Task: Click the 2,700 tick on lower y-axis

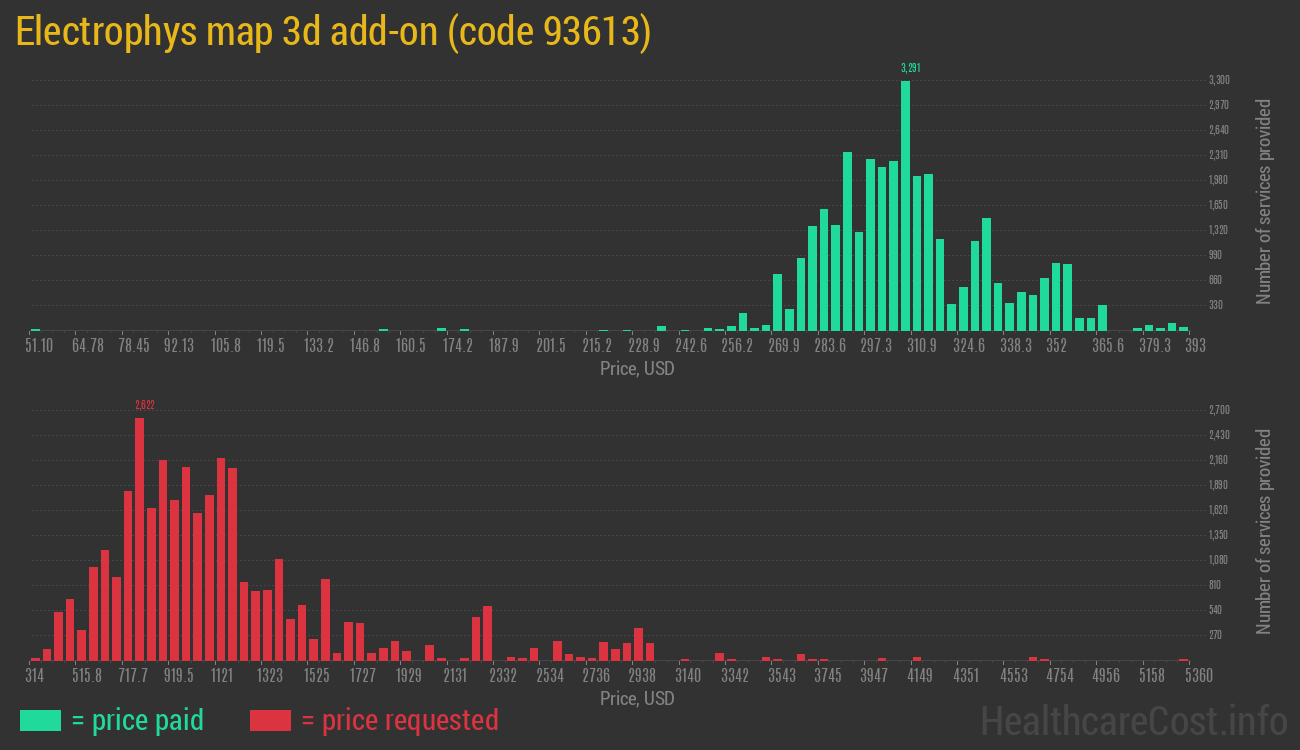Action: click(1219, 410)
